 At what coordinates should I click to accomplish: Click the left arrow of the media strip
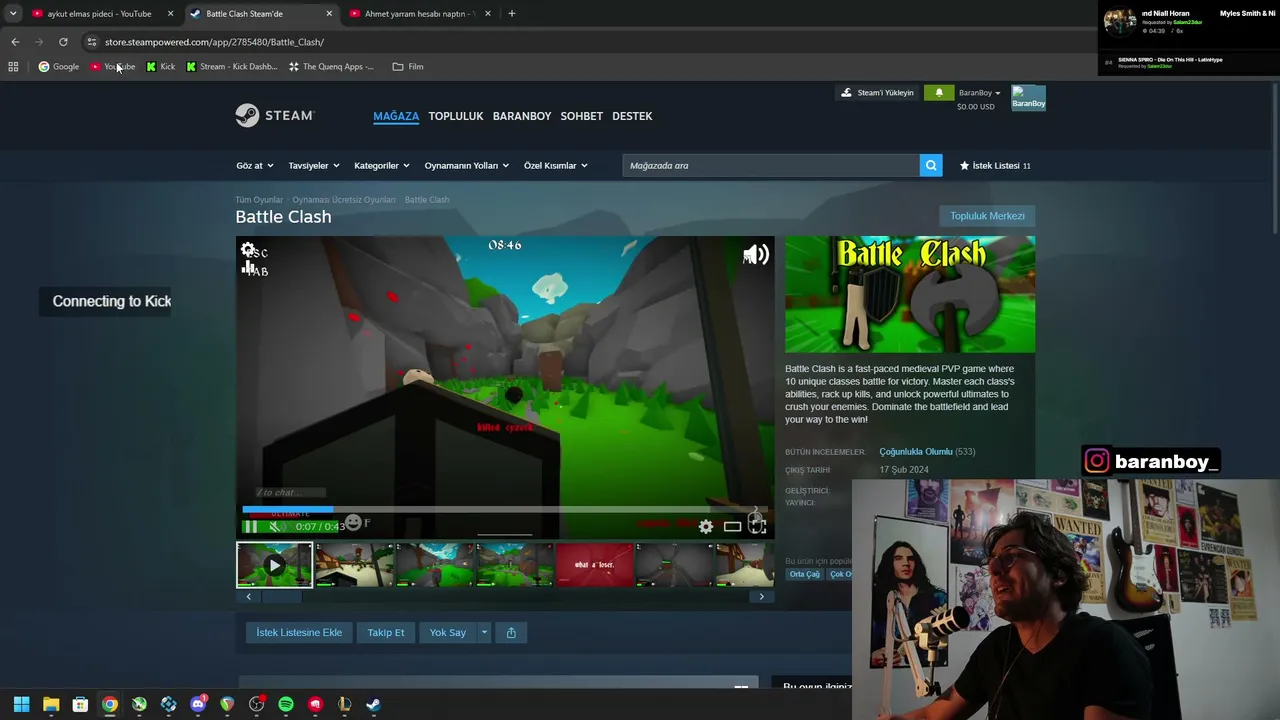(249, 597)
